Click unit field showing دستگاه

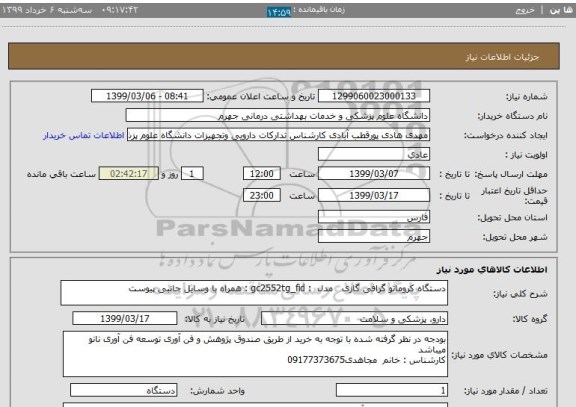tap(123, 390)
